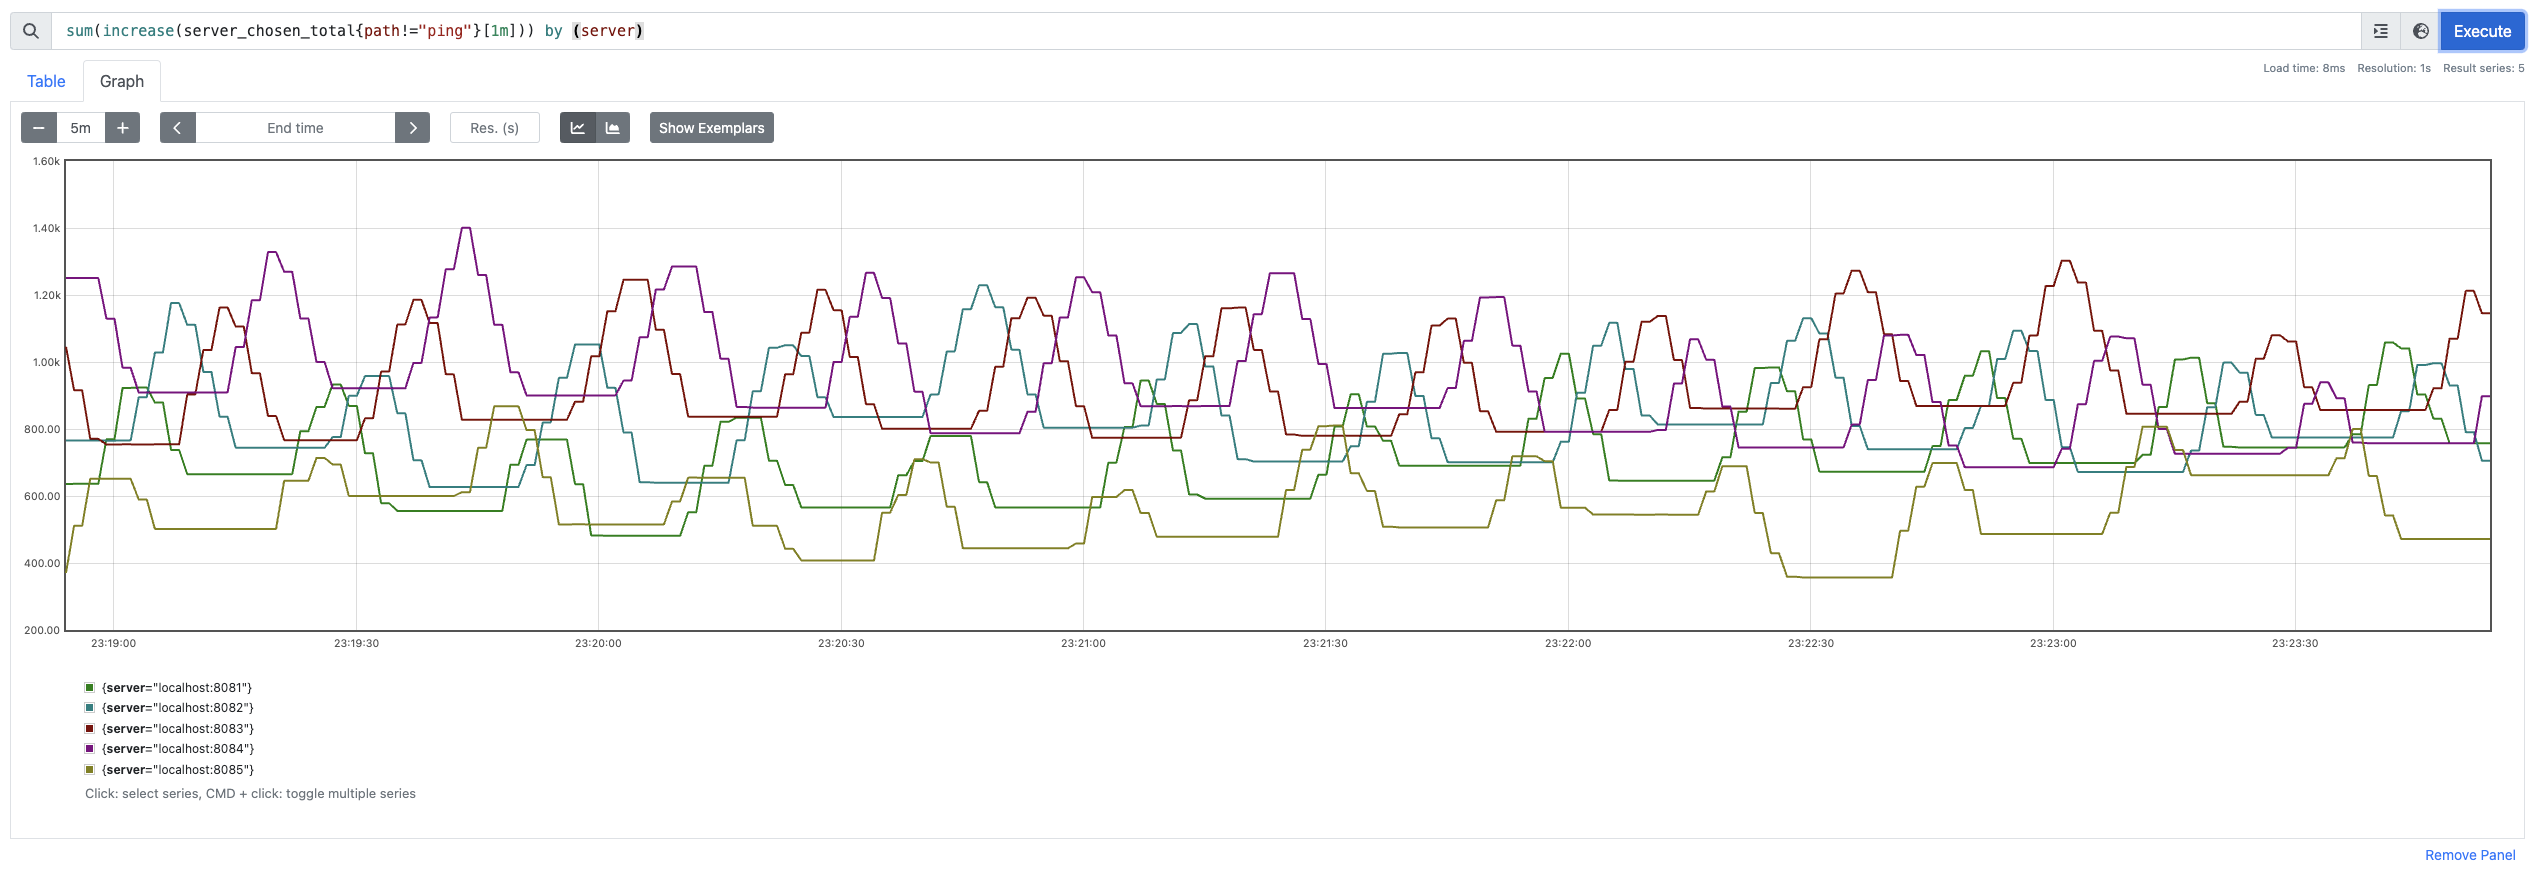Click the format expression icon
This screenshot has height=874, width=2536.
click(2381, 31)
